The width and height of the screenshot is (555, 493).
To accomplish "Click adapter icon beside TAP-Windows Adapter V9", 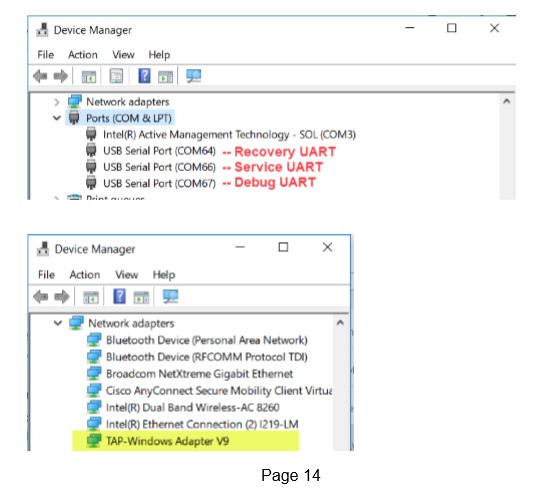I will tap(94, 441).
